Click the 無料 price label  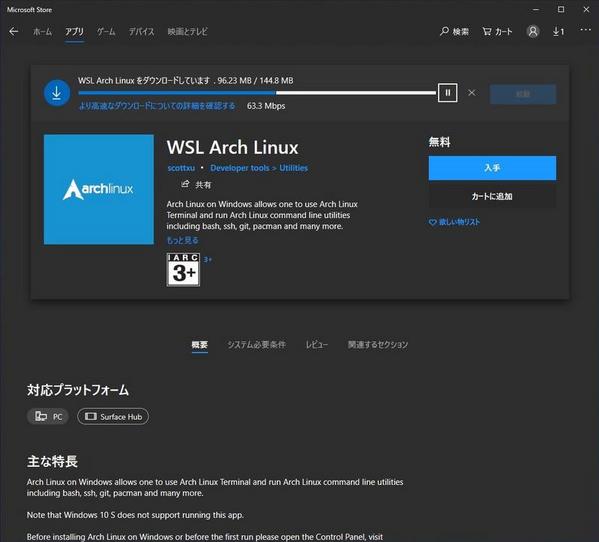[439, 142]
